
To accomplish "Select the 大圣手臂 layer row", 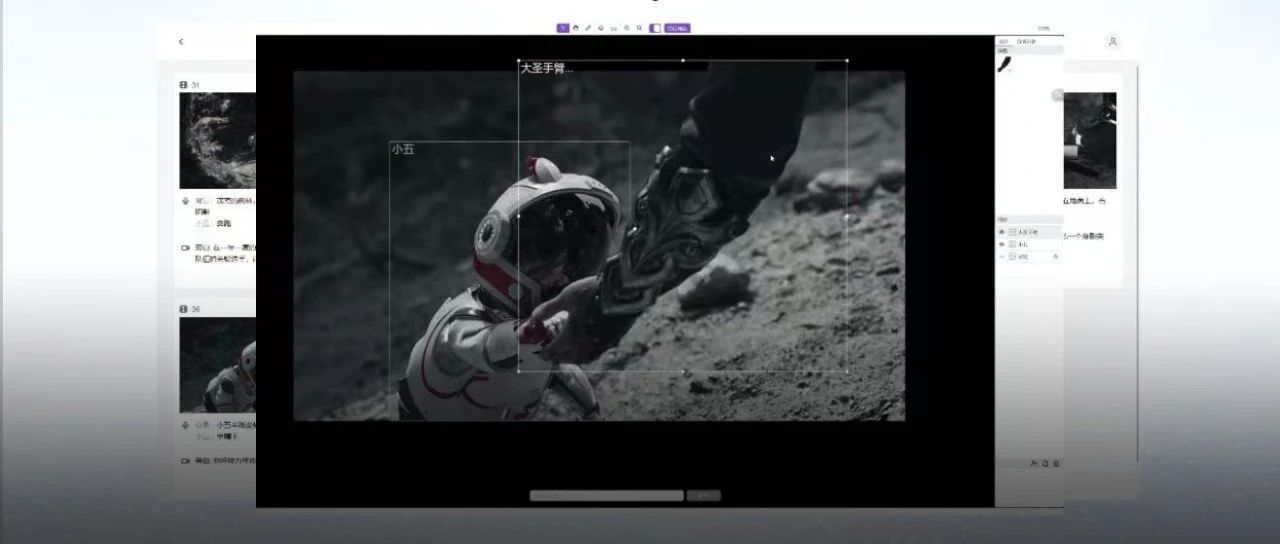I will (1029, 232).
